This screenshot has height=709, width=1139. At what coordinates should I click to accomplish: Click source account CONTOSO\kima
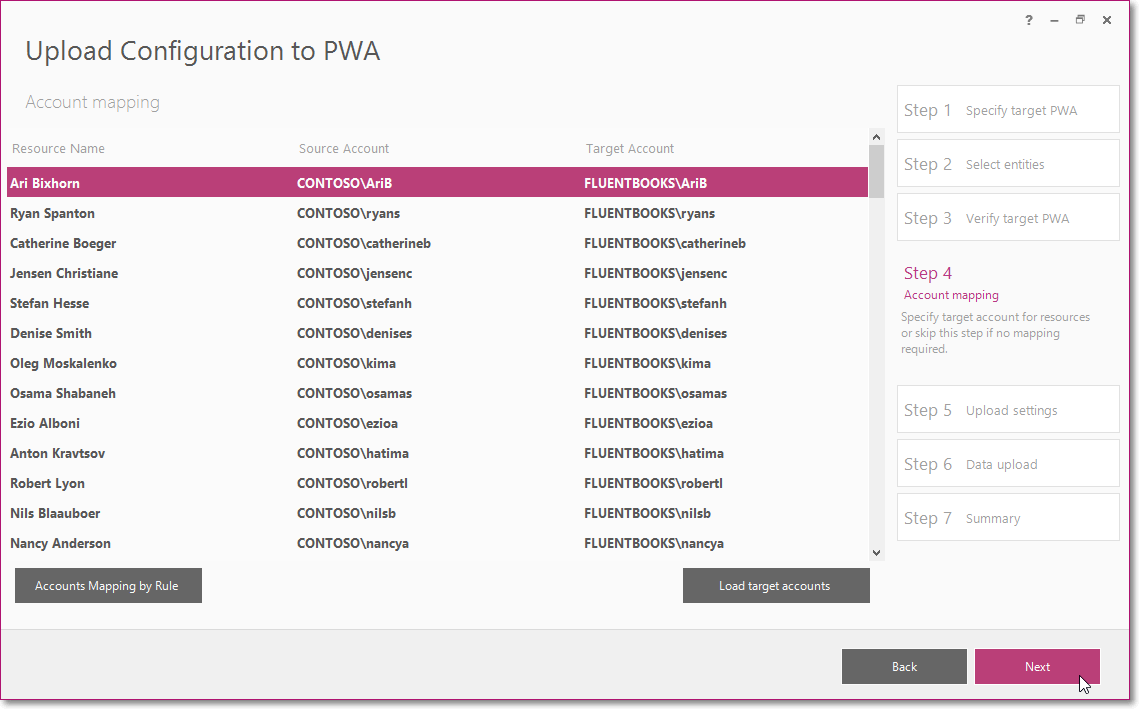346,363
